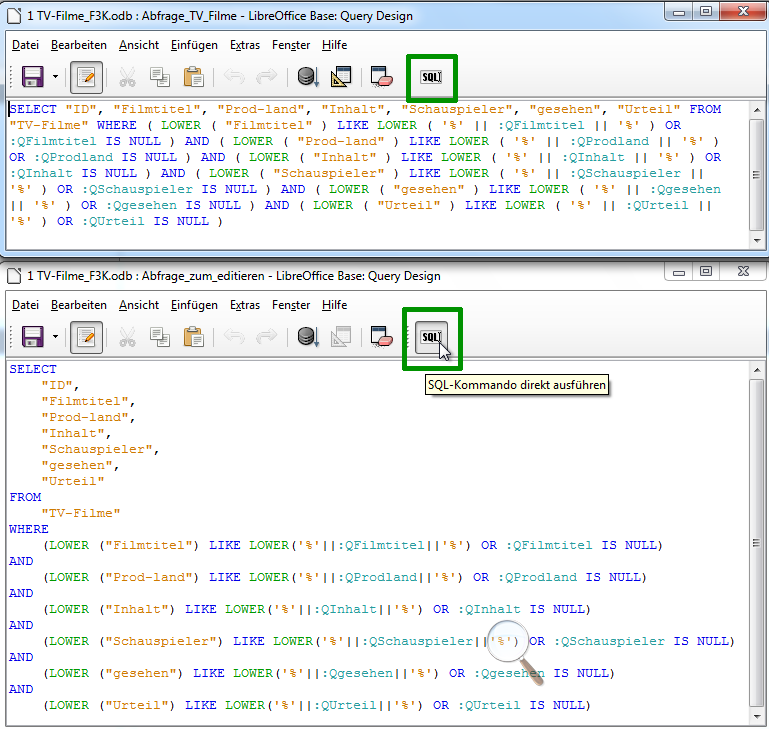Viewport: 769px width, 729px height.
Task: Open Datei menu in Abfrage_zum_editieren window
Action: (x=26, y=305)
